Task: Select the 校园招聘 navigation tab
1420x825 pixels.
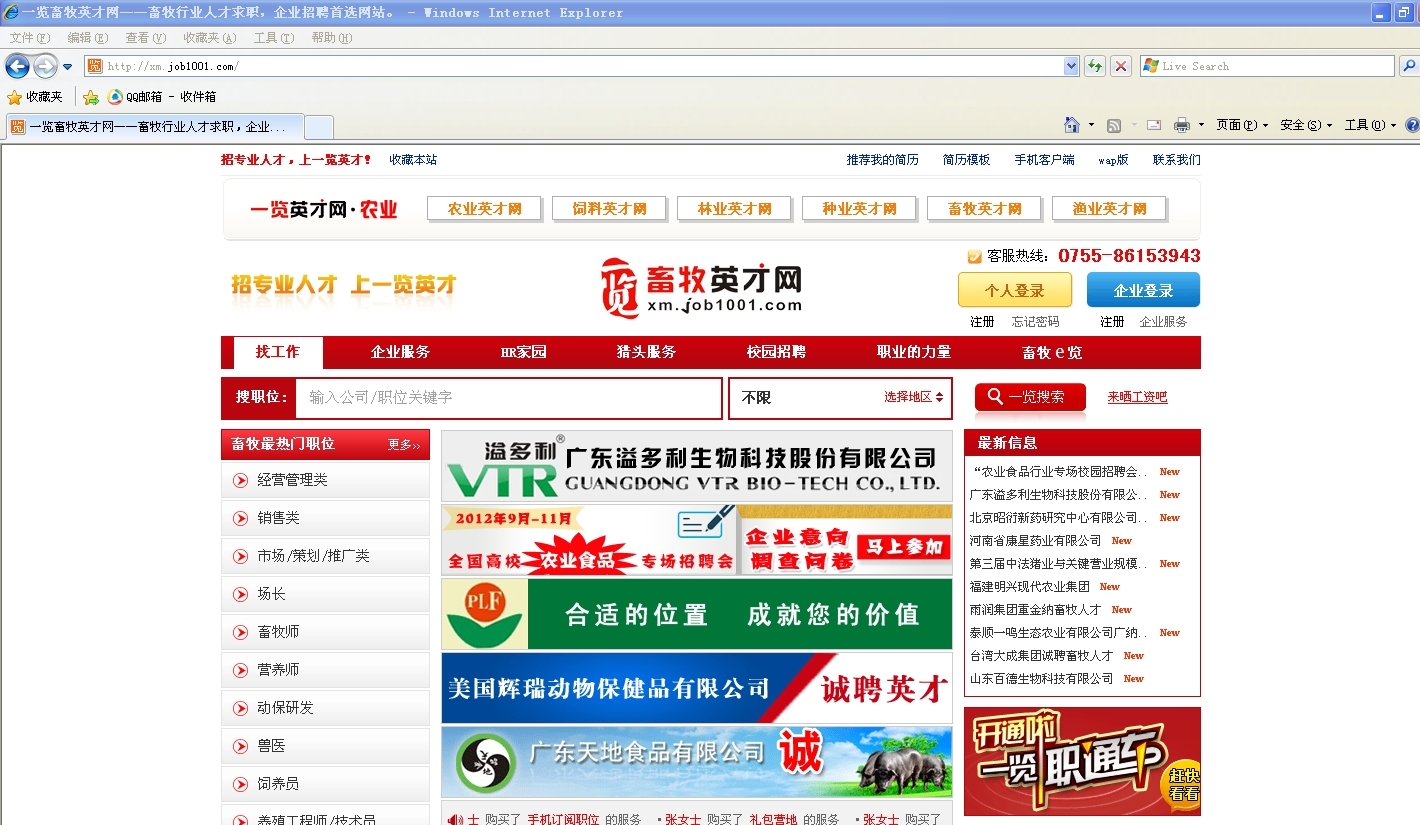Action: pyautogui.click(x=776, y=352)
